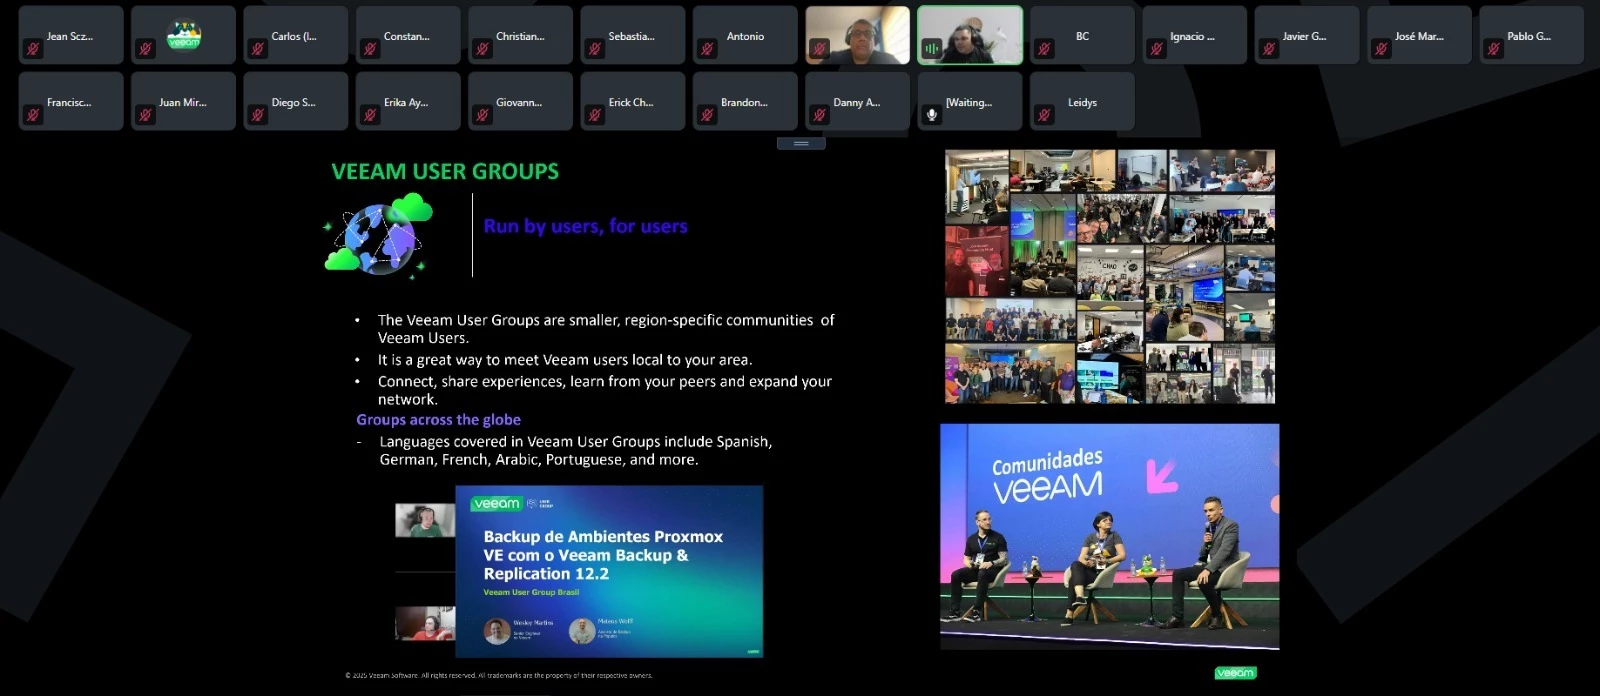This screenshot has height=696, width=1600.
Task: Click the globe with clouds illustration on slide
Action: (379, 235)
